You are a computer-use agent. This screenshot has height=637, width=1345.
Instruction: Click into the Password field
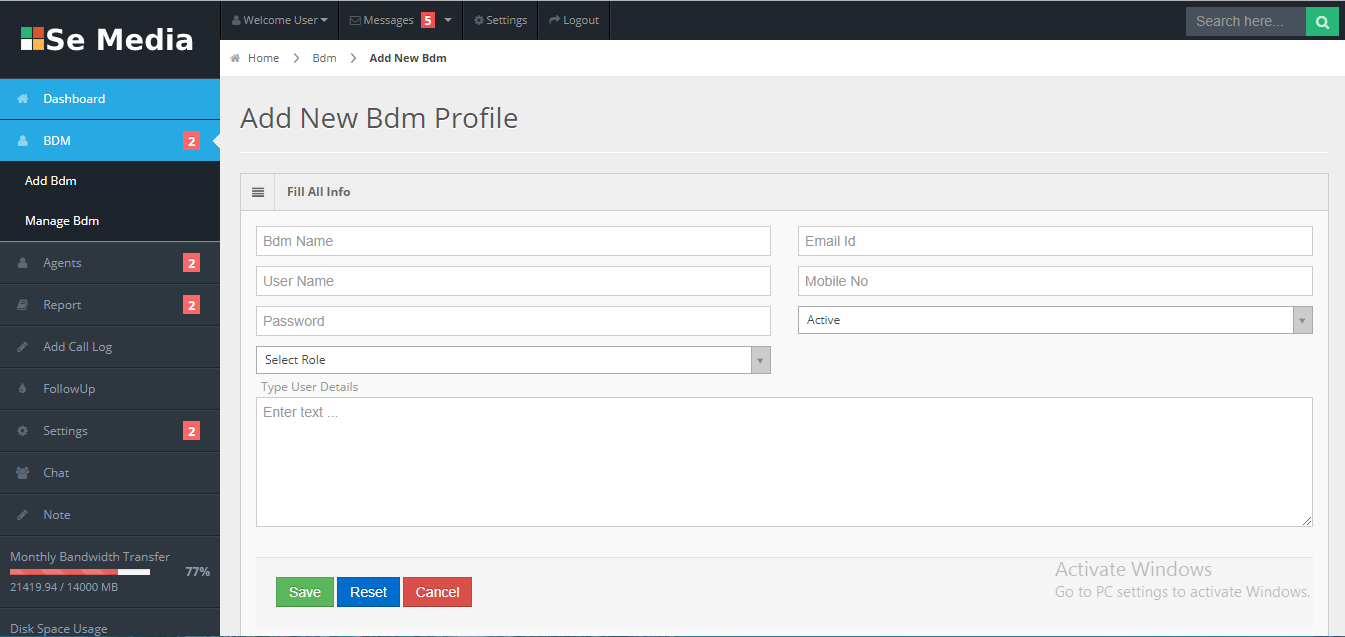point(513,321)
